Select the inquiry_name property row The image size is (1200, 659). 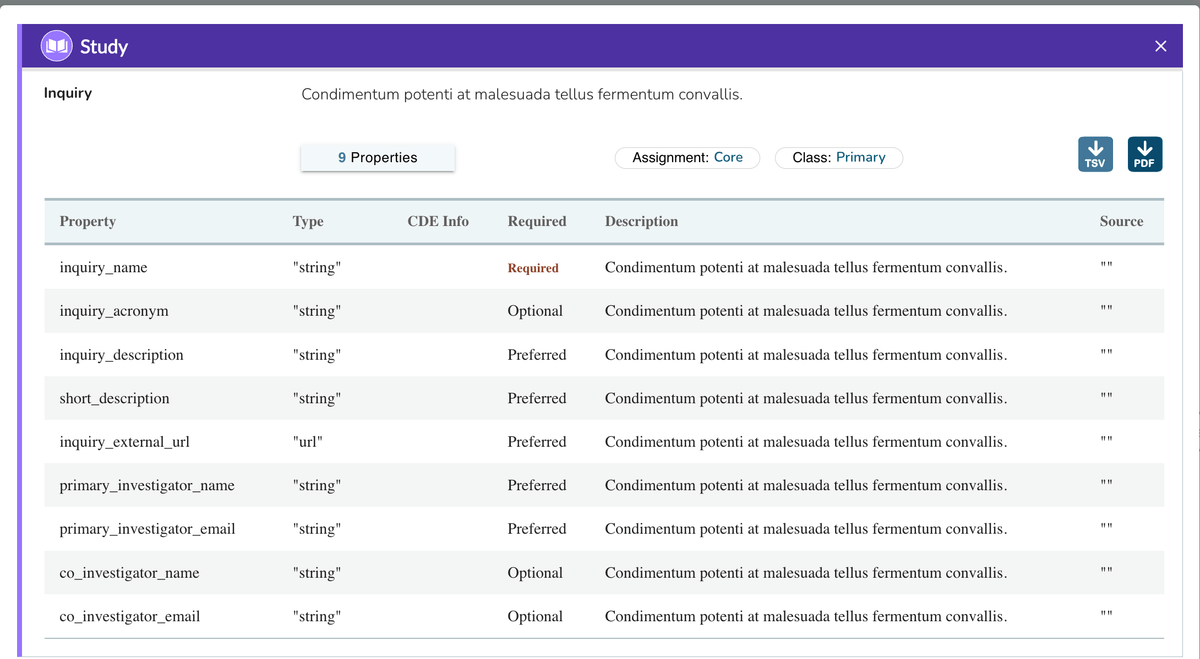pyautogui.click(x=104, y=267)
